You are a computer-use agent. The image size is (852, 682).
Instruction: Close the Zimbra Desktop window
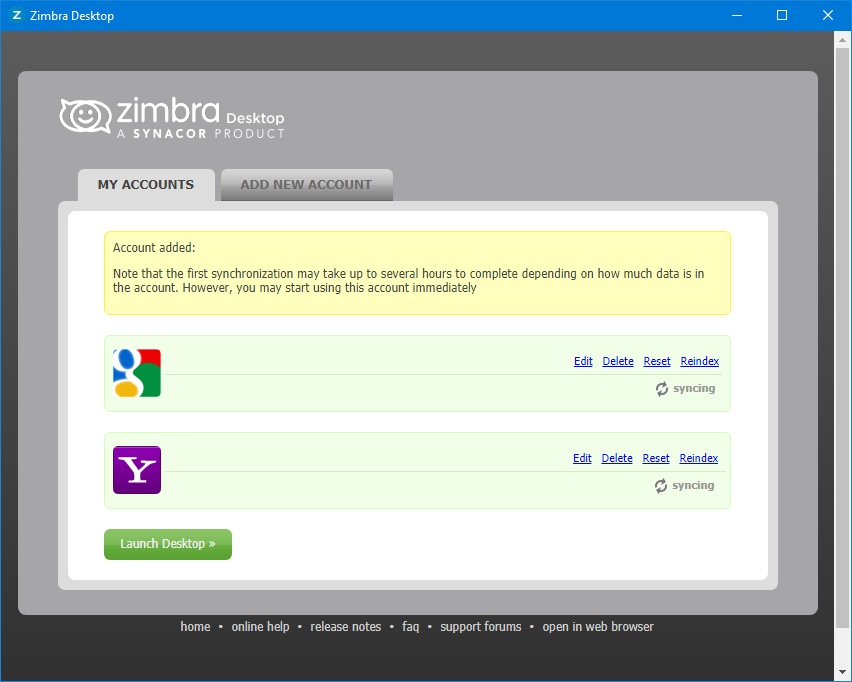[828, 15]
